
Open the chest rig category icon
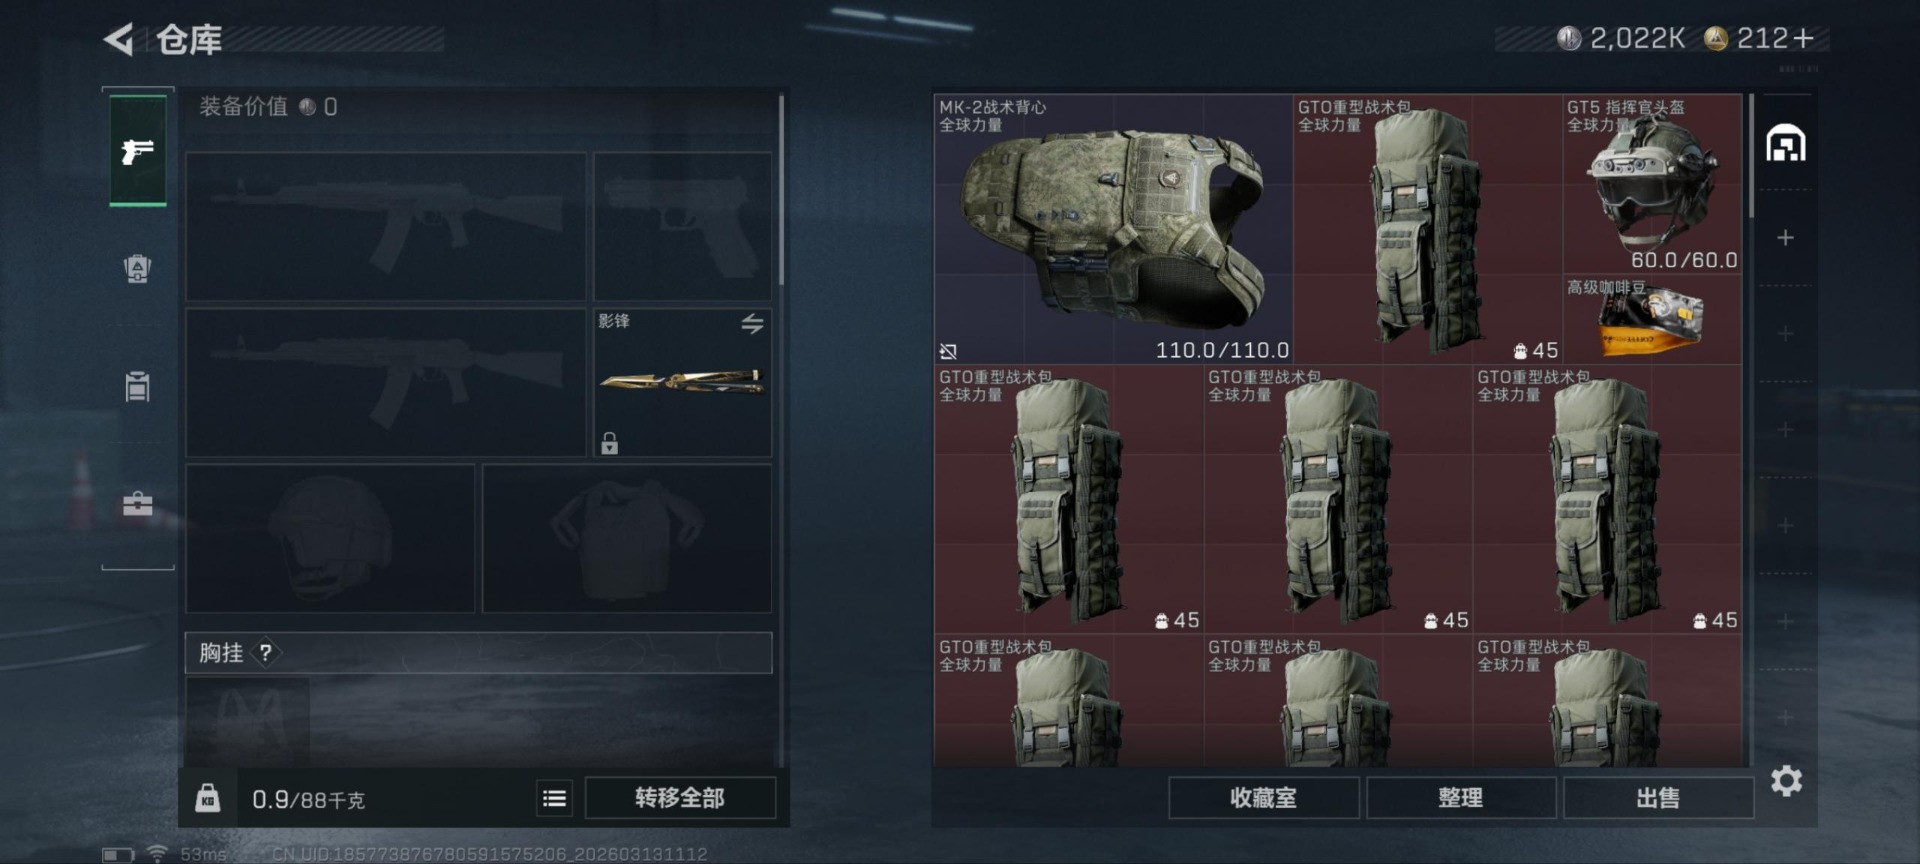[x=138, y=385]
